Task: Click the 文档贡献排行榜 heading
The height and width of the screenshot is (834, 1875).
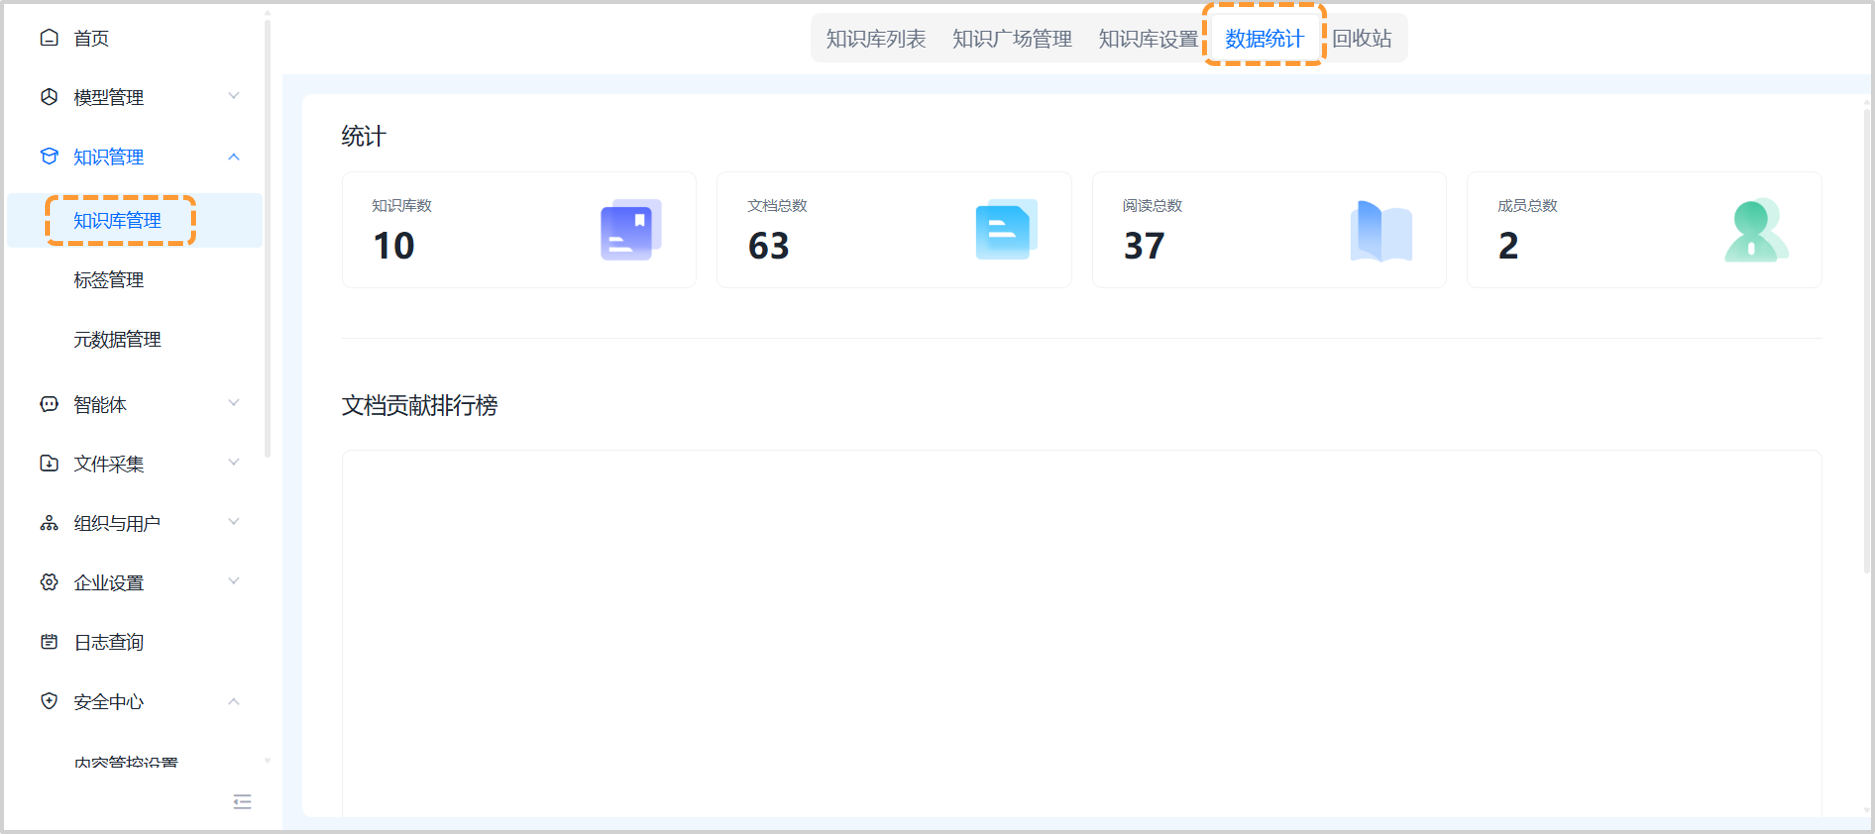Action: (420, 405)
